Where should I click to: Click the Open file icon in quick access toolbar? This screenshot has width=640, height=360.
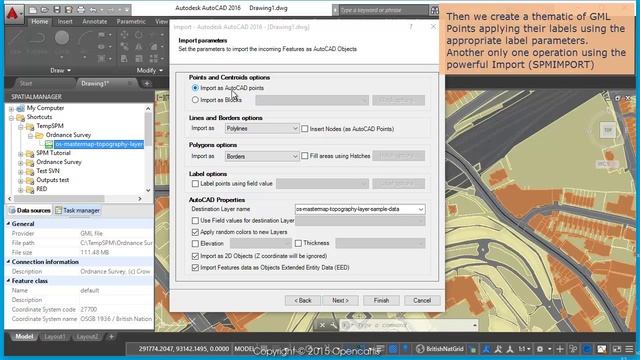pyautogui.click(x=44, y=9)
